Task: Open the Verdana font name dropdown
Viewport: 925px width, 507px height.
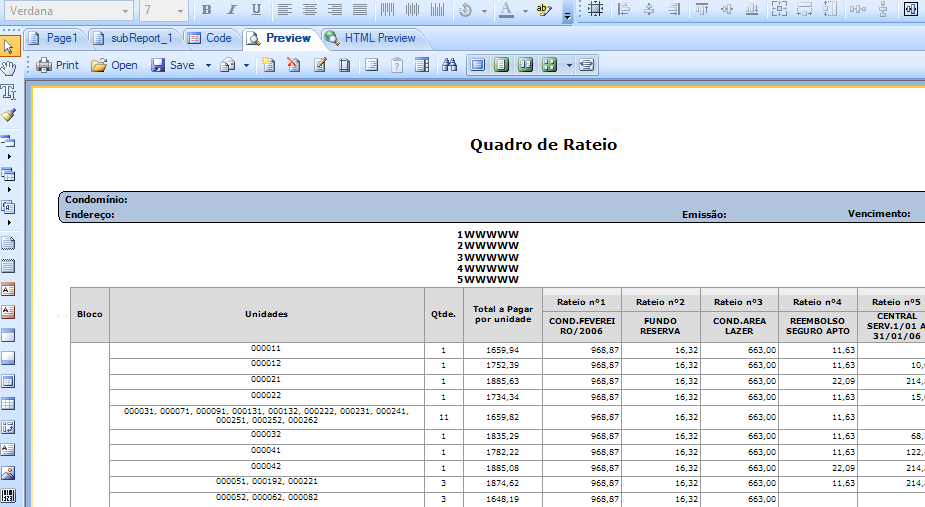Action: 125,11
